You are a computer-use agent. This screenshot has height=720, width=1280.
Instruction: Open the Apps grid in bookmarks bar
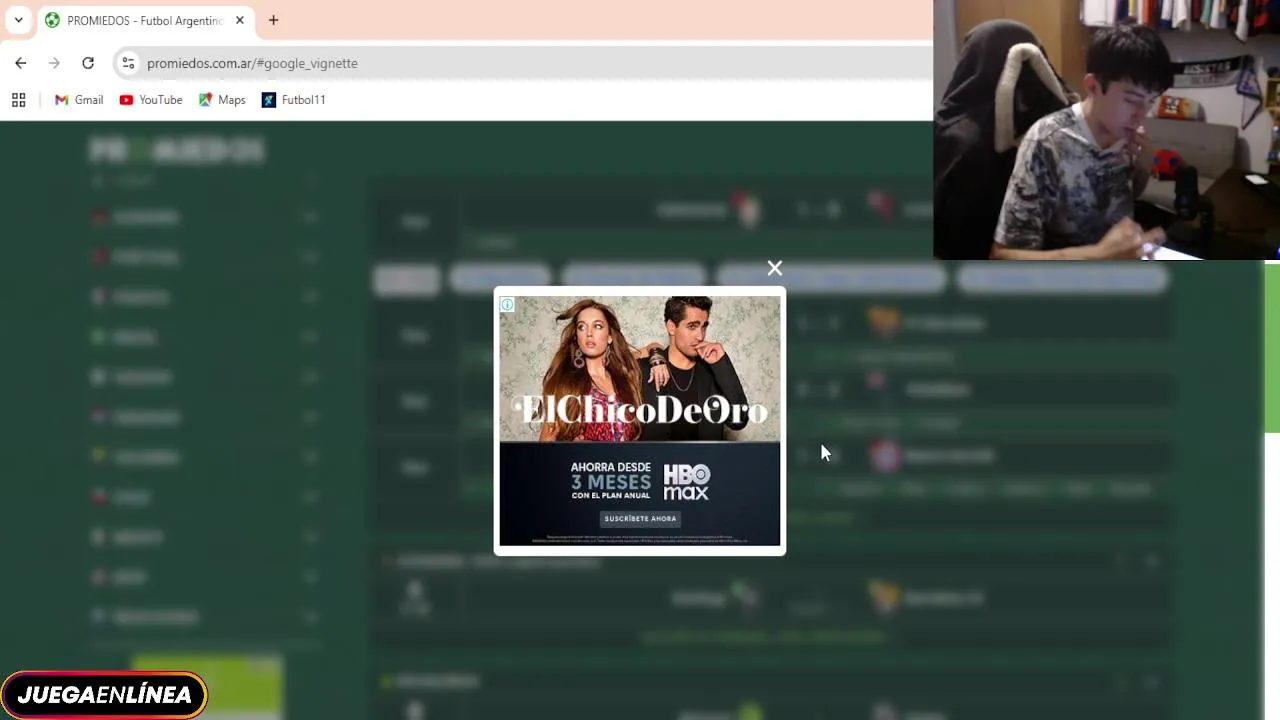pos(18,100)
